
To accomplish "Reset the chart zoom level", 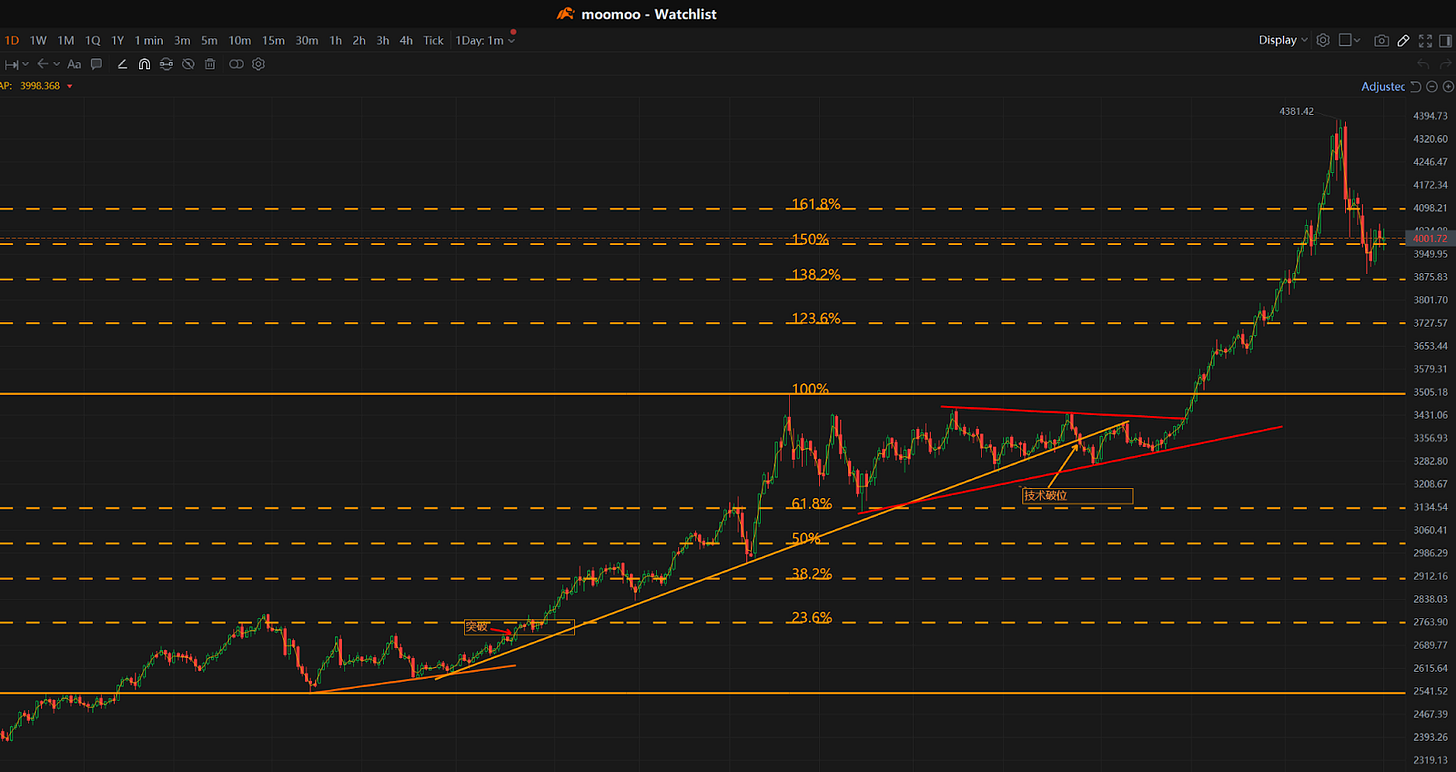I will point(1416,87).
